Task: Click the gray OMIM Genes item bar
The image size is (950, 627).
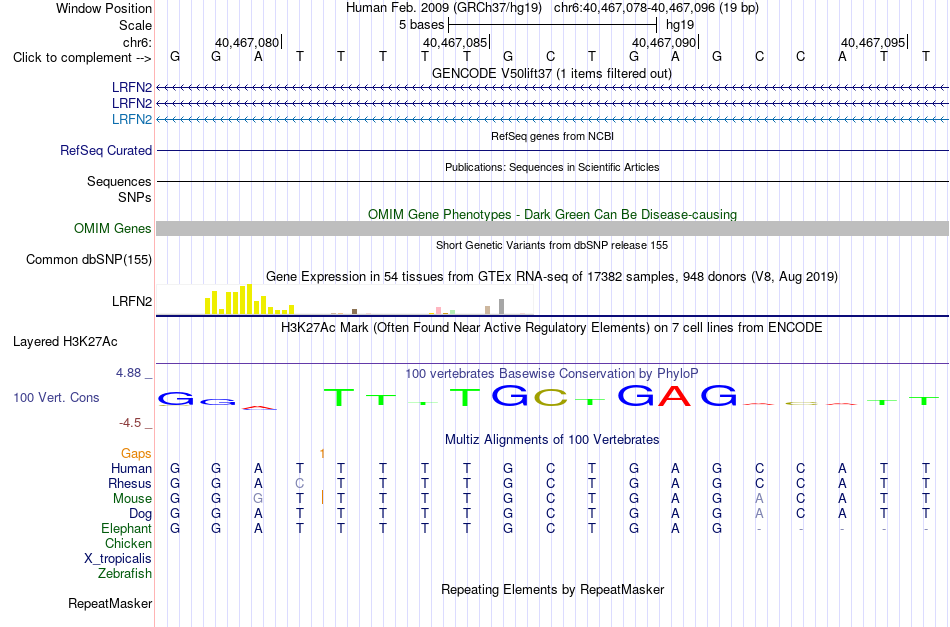Action: point(552,228)
